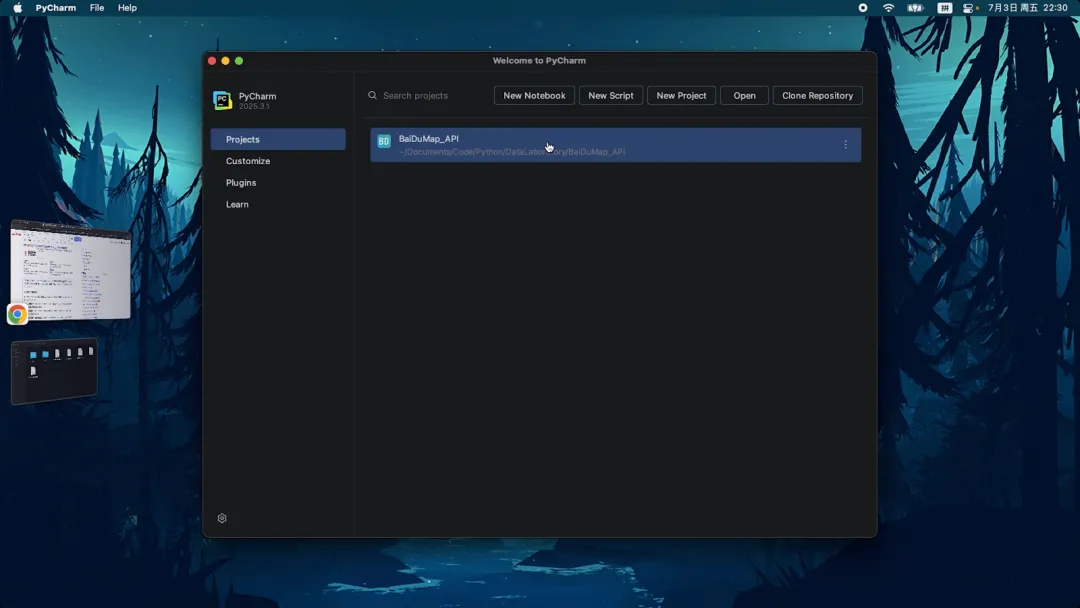This screenshot has height=608, width=1080.
Task: Open the File menu
Action: click(96, 8)
